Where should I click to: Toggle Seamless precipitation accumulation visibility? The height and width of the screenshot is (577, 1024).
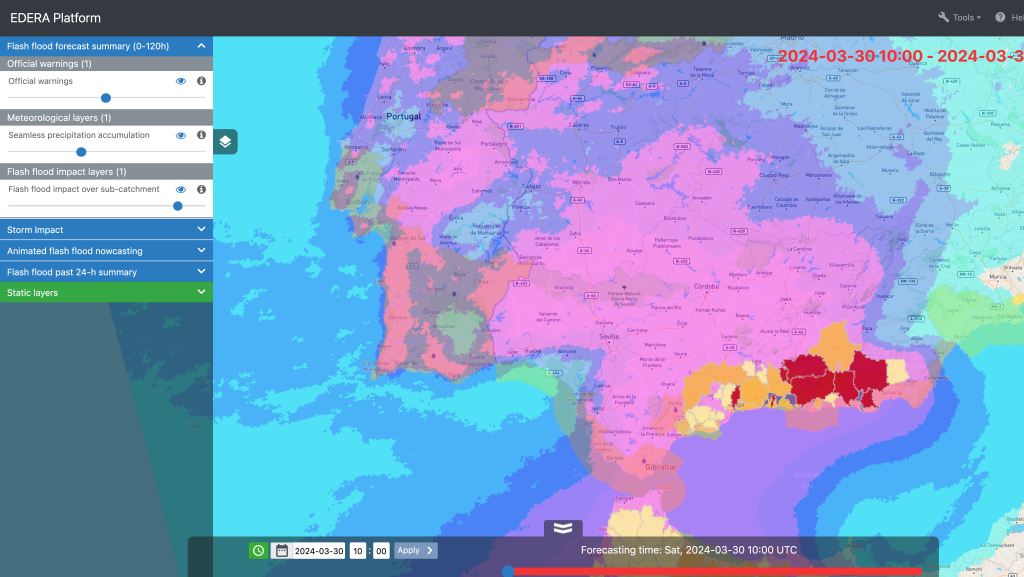(181, 135)
